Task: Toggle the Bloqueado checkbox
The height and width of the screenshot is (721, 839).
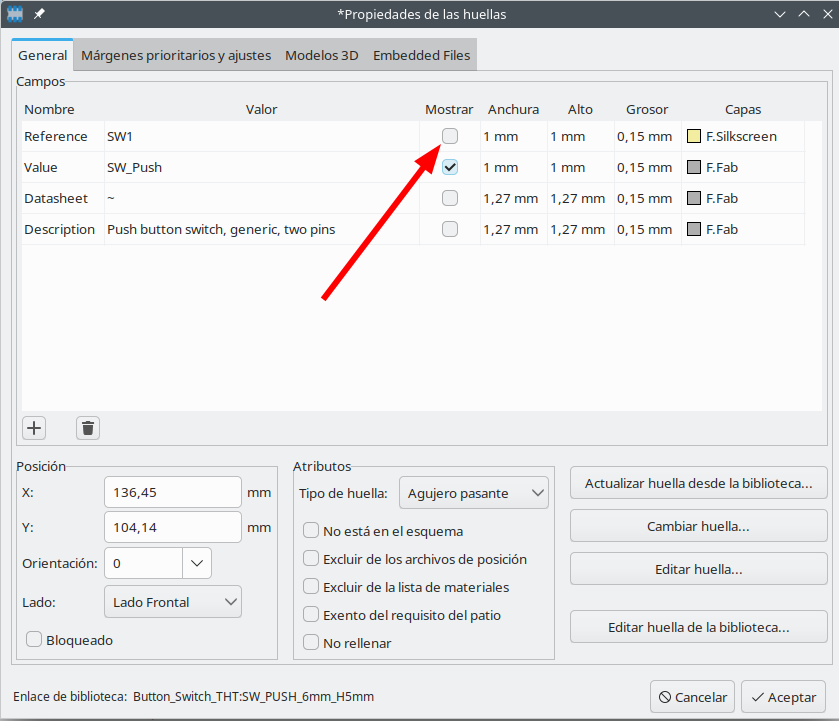Action: pyautogui.click(x=34, y=639)
